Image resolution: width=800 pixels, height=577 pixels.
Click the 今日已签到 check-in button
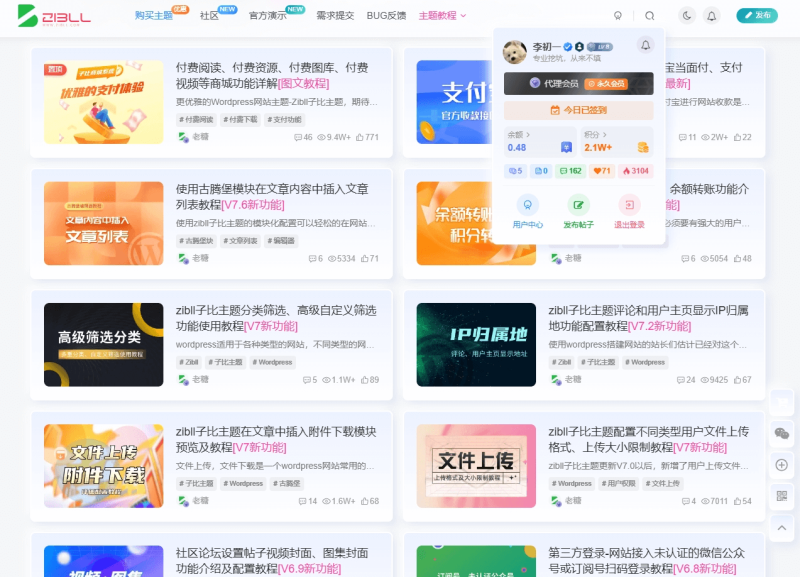[x=579, y=110]
